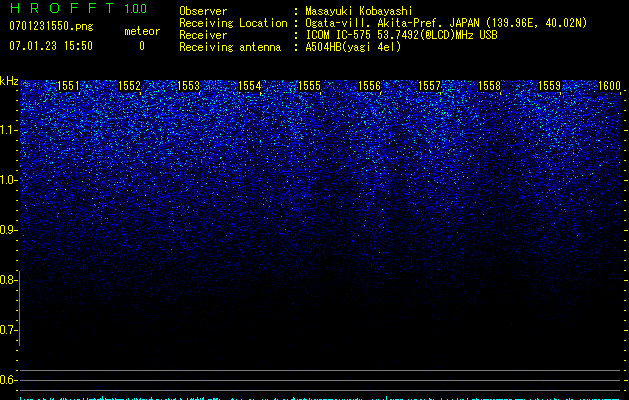Viewport: 629px width, 400px height.
Task: Click the timestamp 07.01.23 15:50
Action: pos(51,46)
